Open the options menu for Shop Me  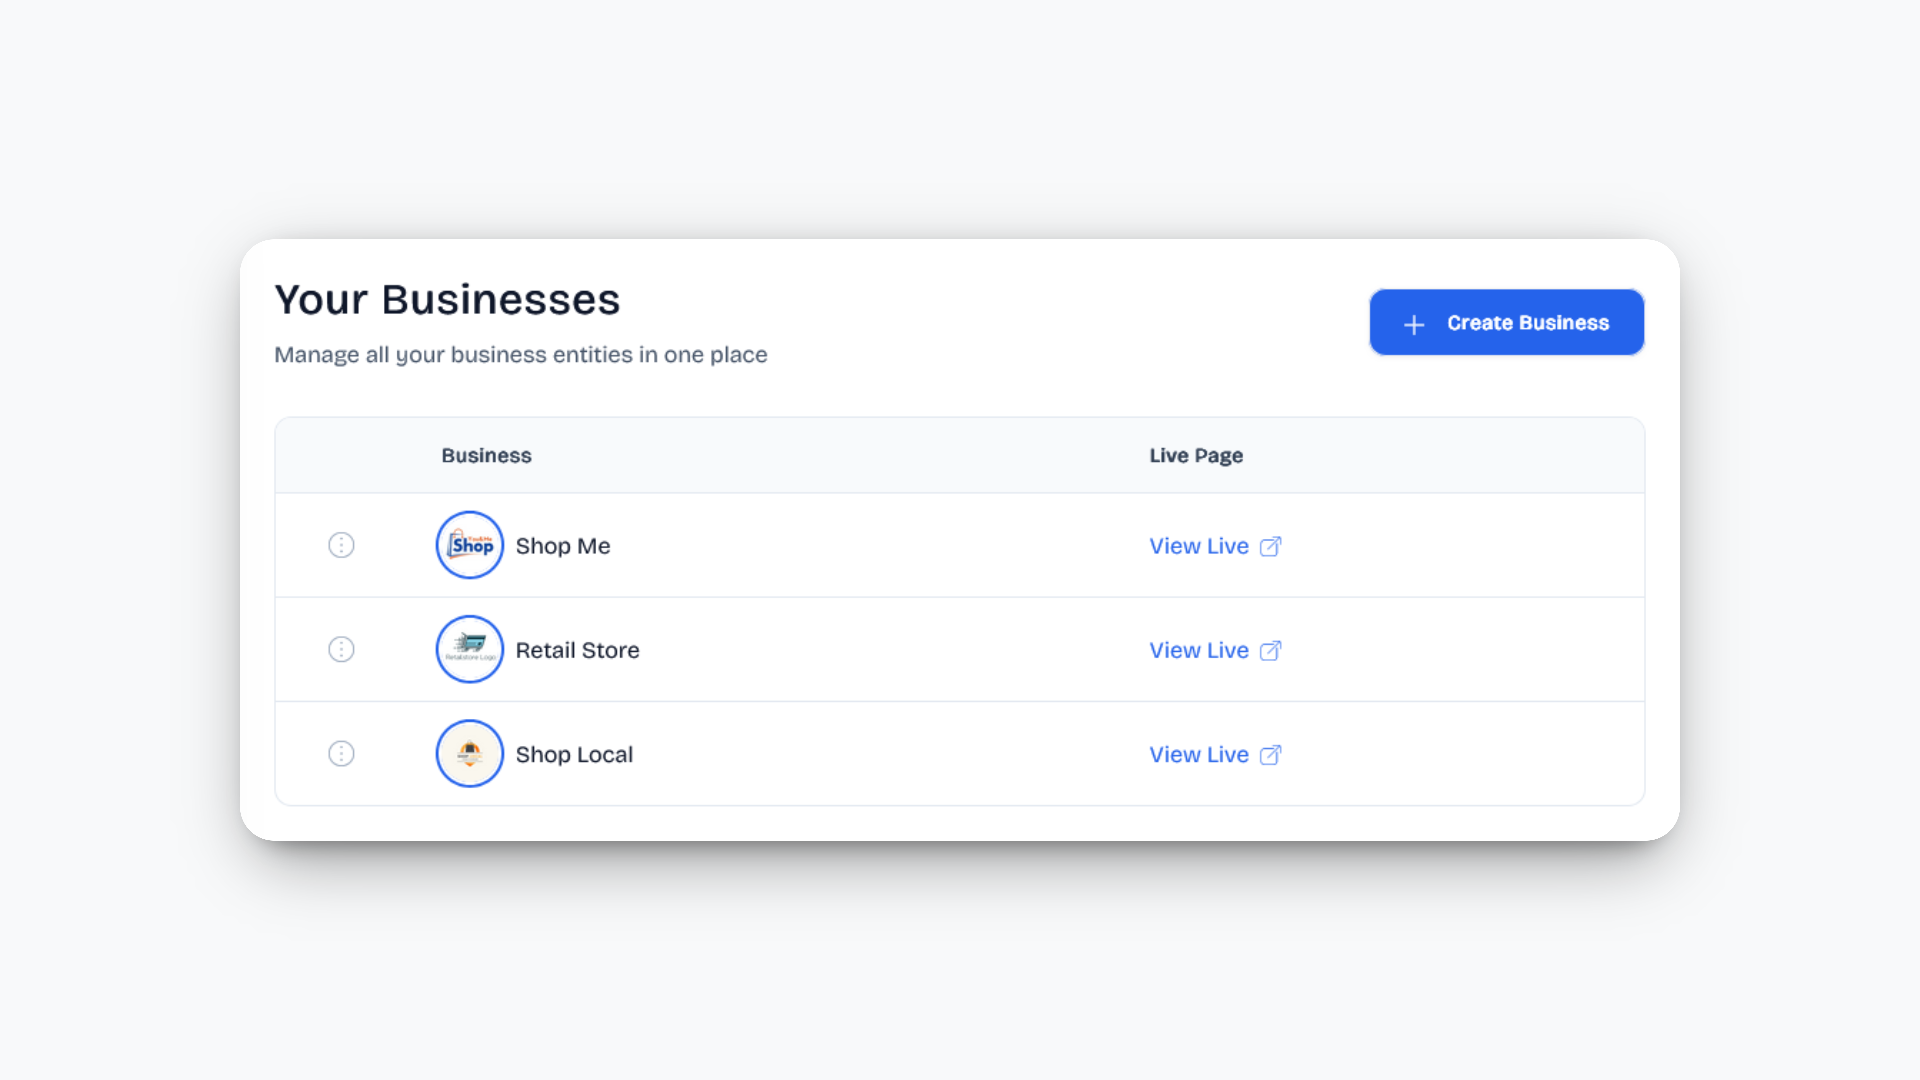tap(341, 545)
